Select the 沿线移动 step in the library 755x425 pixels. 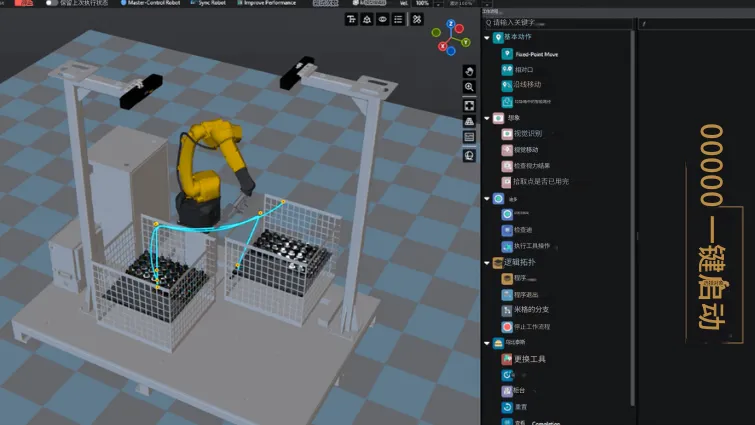pyautogui.click(x=521, y=85)
